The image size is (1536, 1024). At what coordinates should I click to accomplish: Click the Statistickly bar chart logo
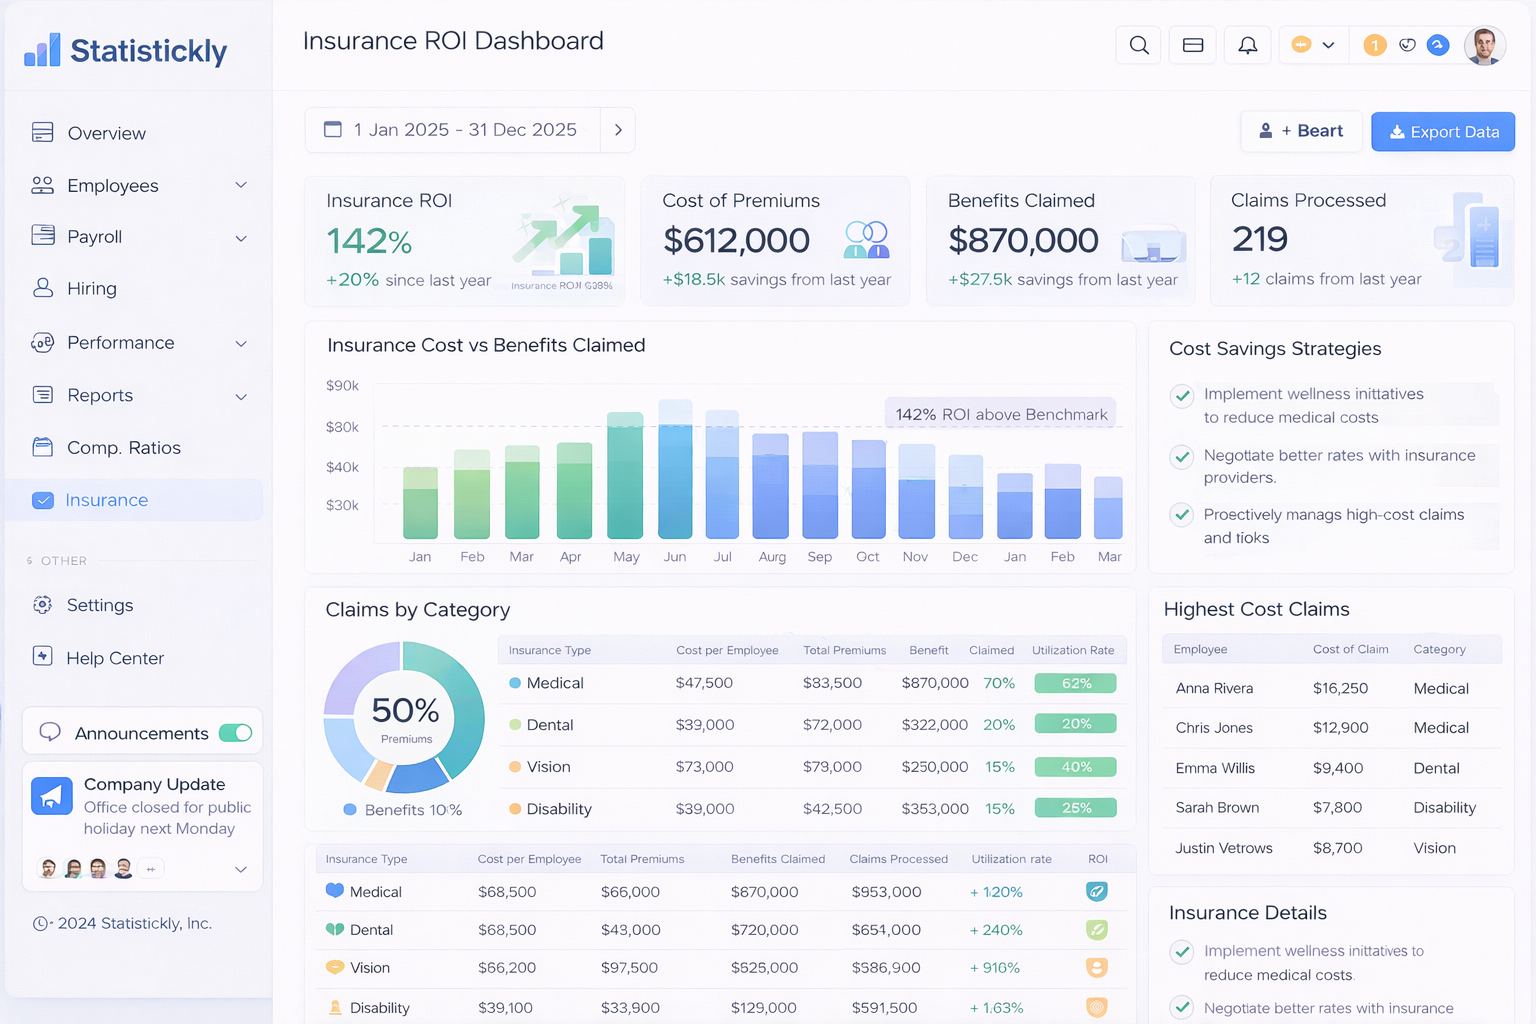coord(42,50)
